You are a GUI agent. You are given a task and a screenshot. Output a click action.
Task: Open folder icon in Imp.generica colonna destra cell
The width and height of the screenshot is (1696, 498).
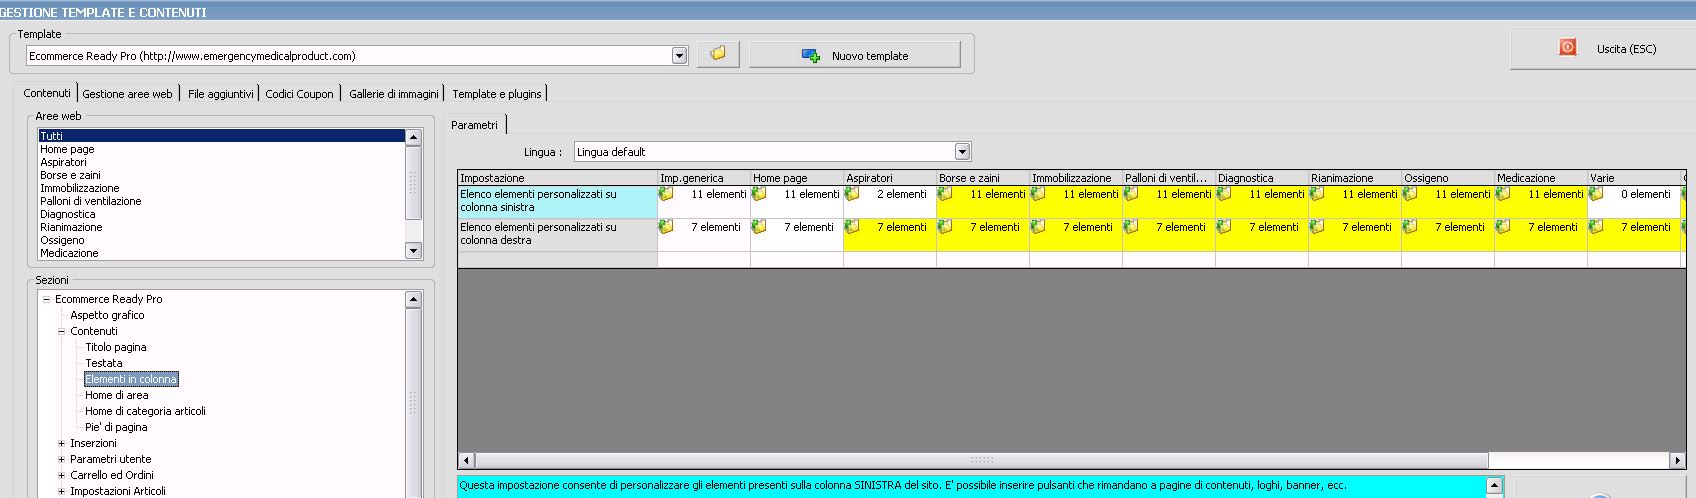pos(666,227)
